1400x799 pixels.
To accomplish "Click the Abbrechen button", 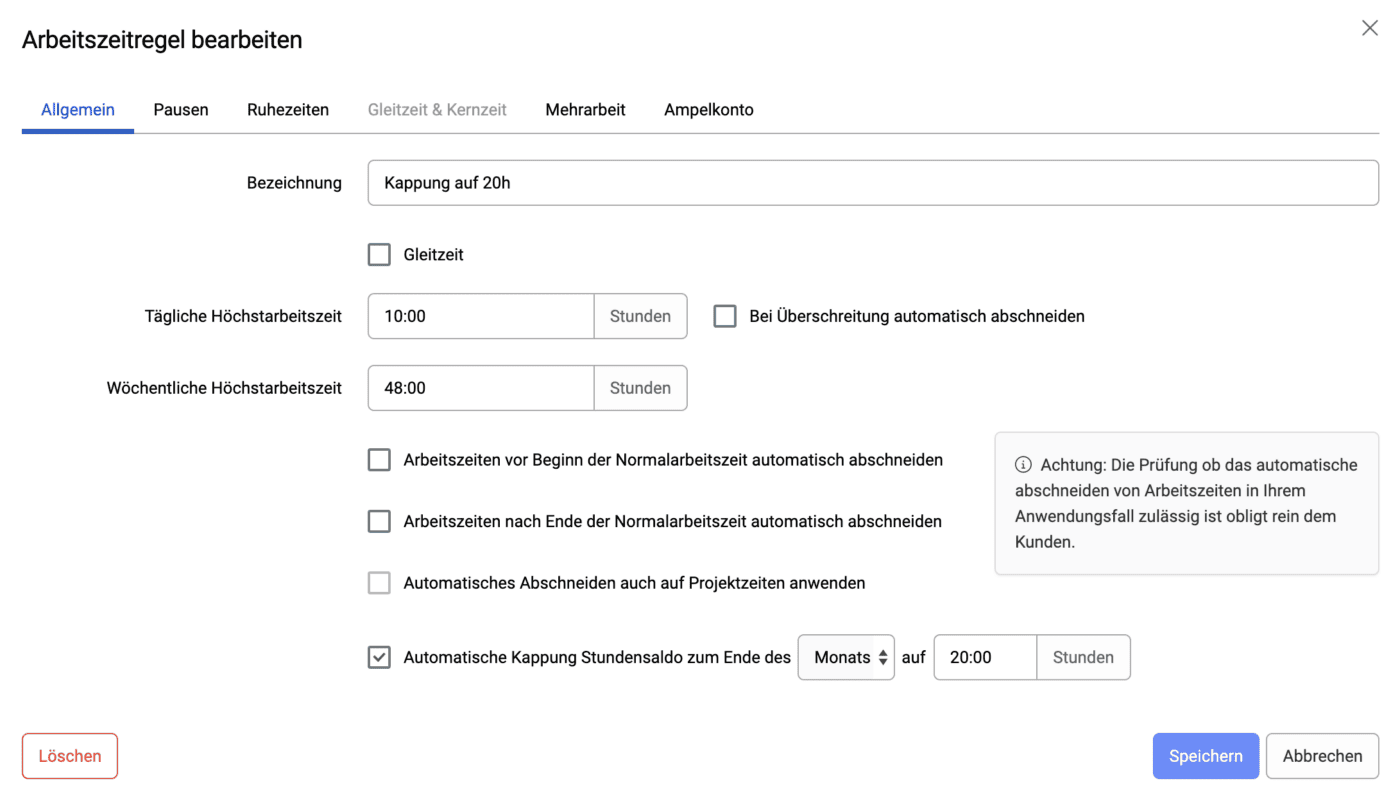I will coord(1322,756).
